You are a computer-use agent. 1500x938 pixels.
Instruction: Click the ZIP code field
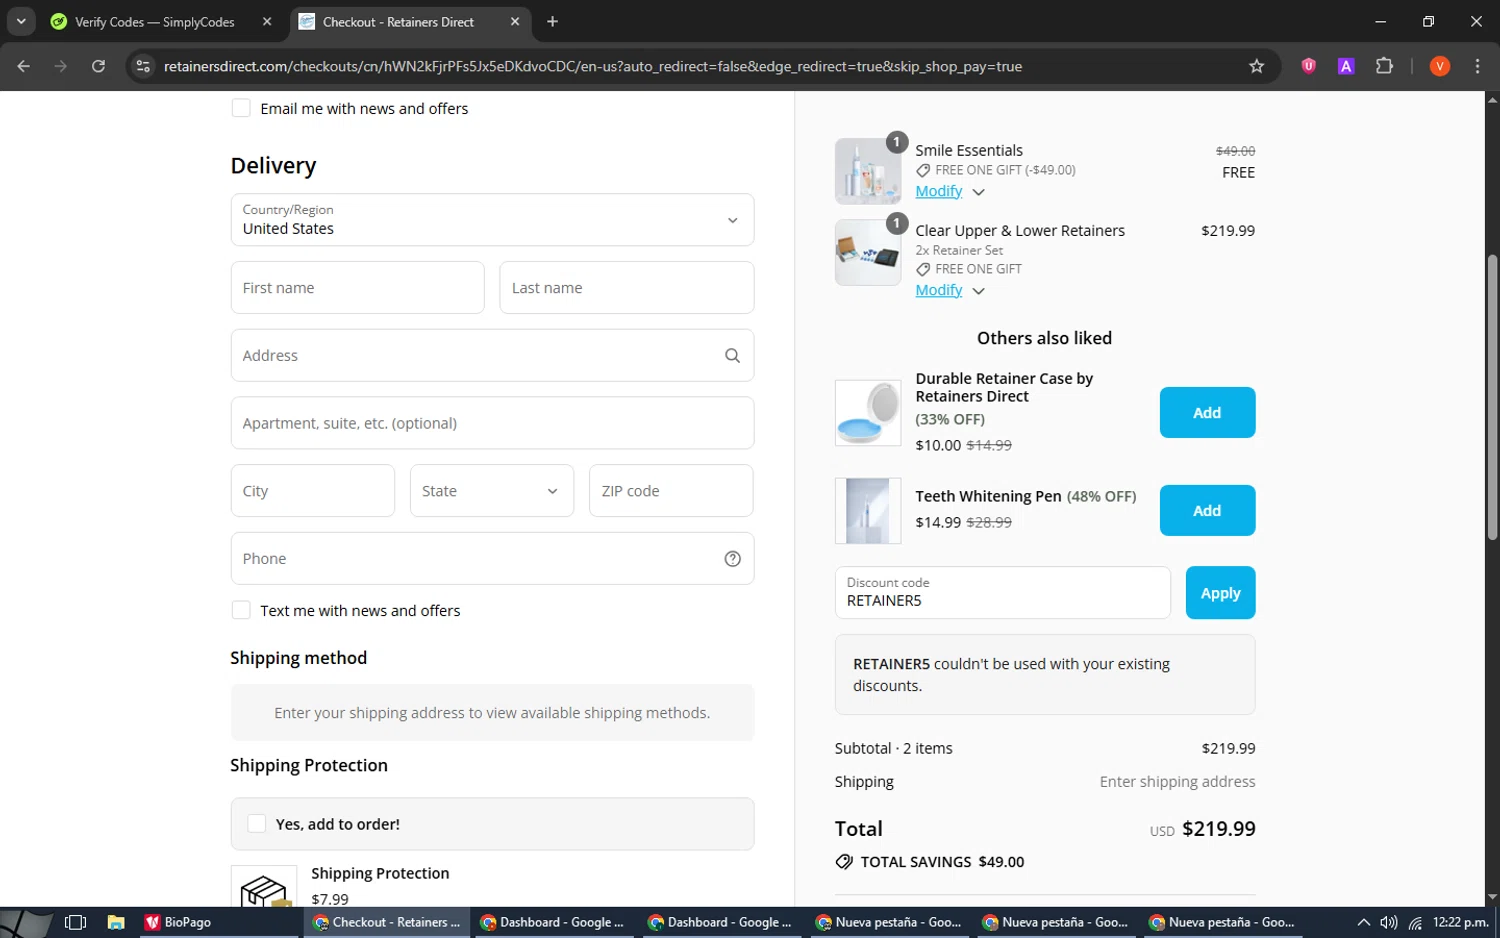[x=671, y=491]
